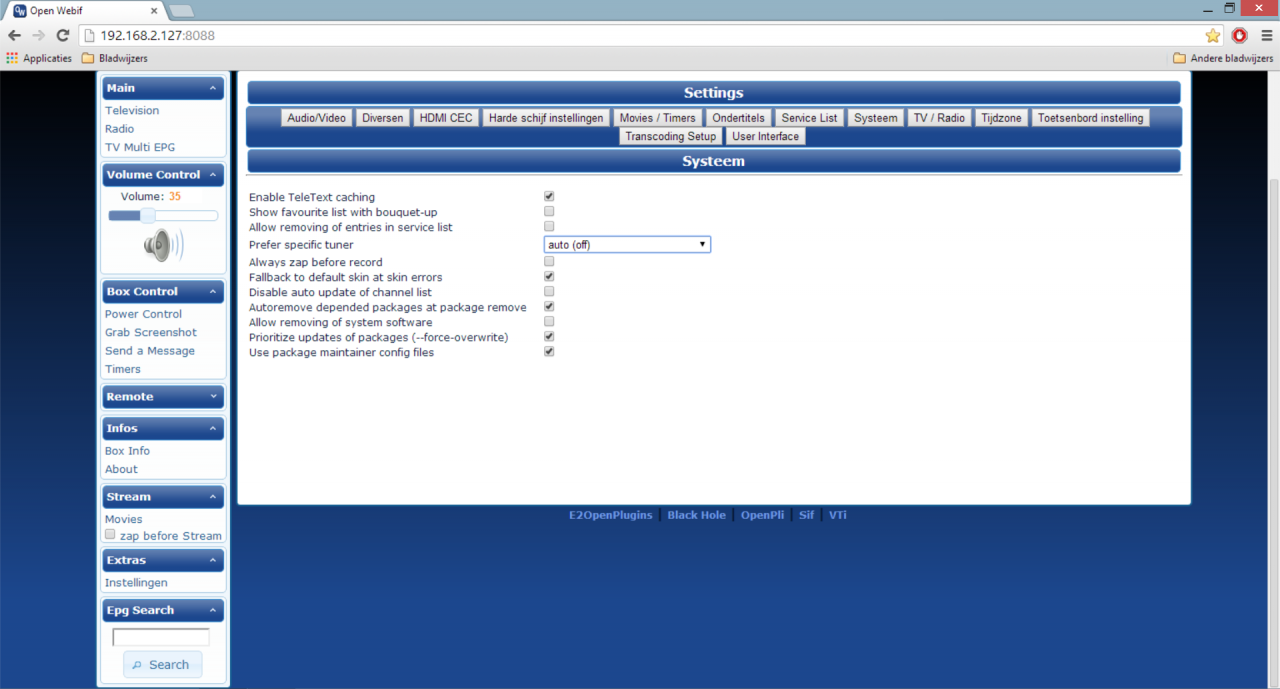
Task: Close the Open Webif tab
Action: (x=152, y=11)
